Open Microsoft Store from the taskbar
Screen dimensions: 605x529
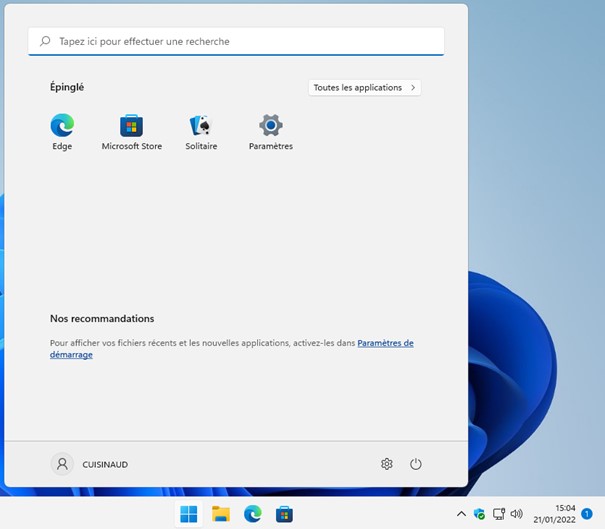[284, 514]
